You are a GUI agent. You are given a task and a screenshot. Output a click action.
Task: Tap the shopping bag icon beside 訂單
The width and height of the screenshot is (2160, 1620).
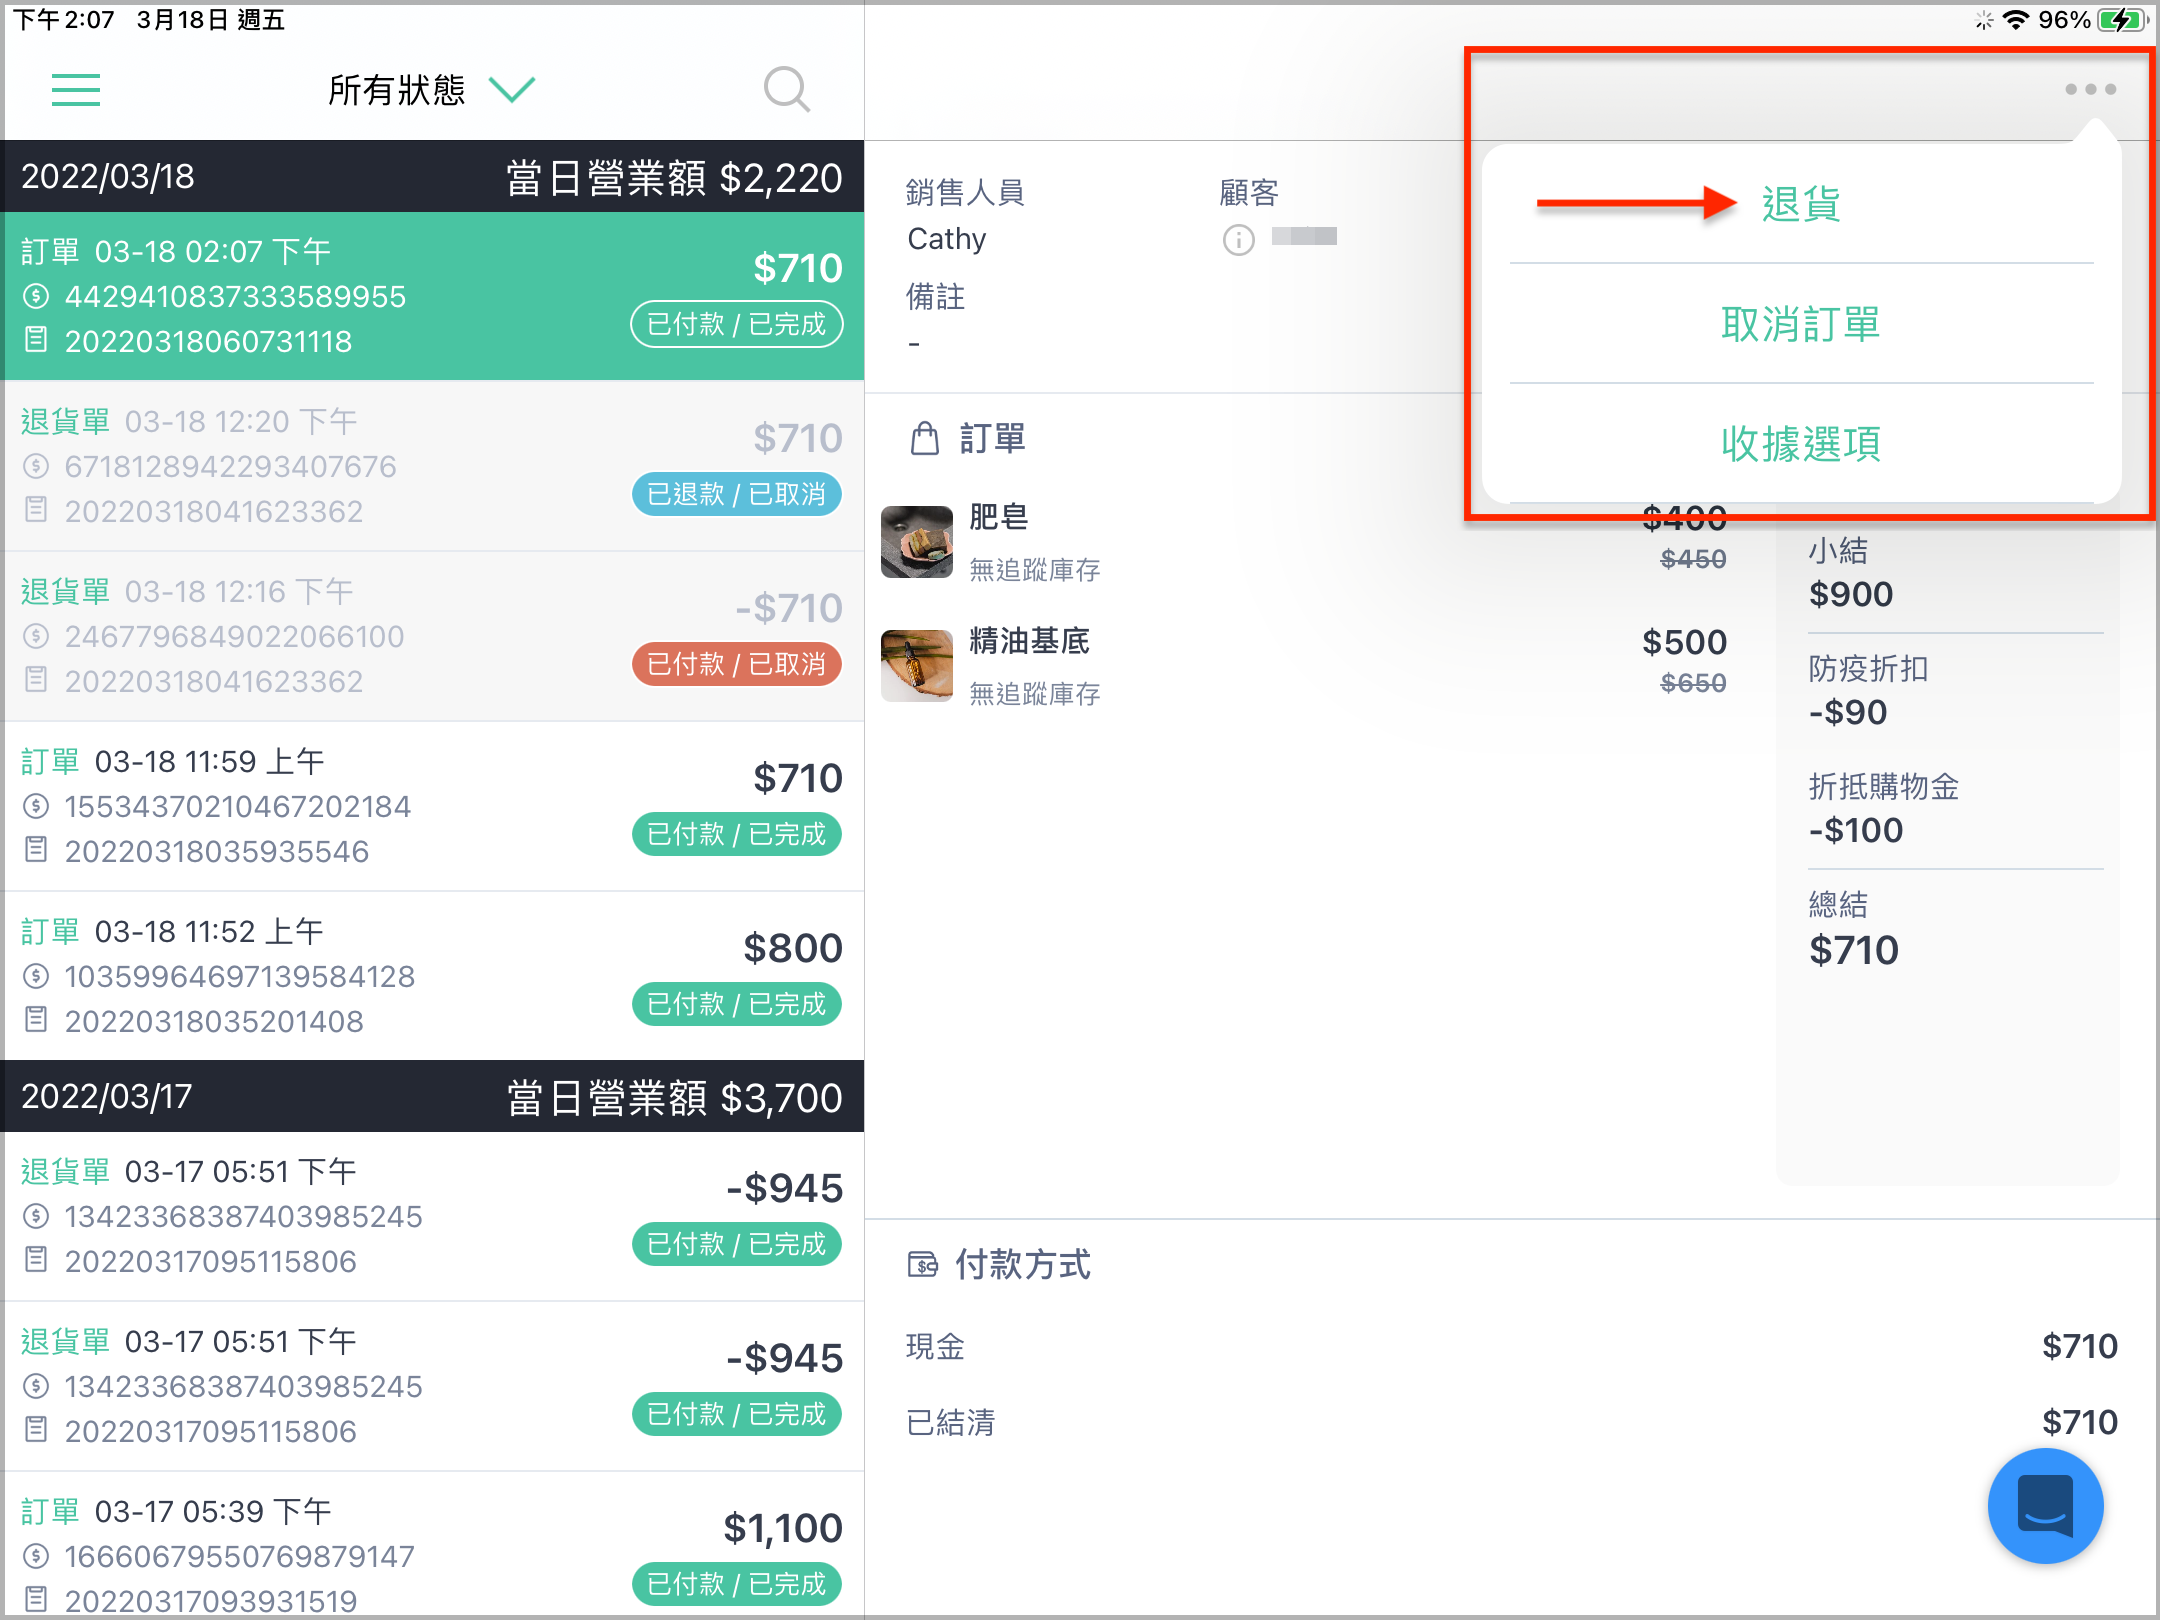point(925,438)
